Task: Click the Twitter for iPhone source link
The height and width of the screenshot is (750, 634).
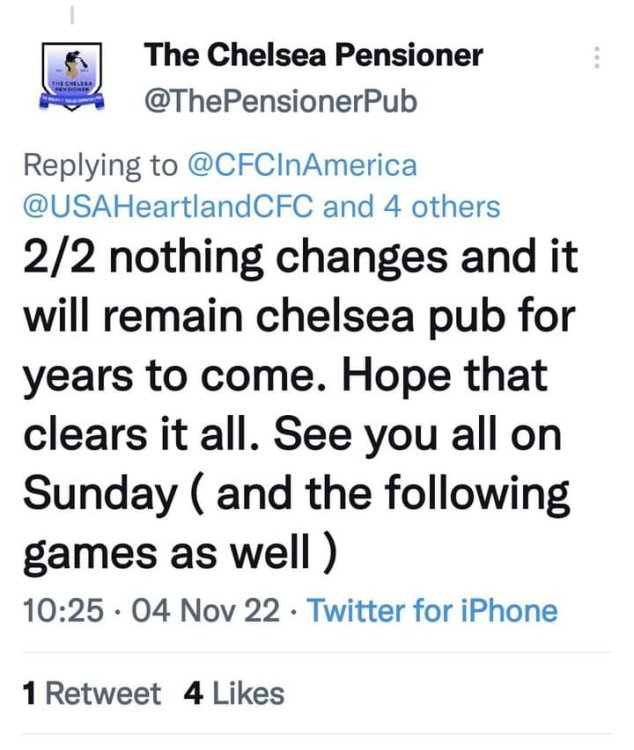Action: coord(433,611)
